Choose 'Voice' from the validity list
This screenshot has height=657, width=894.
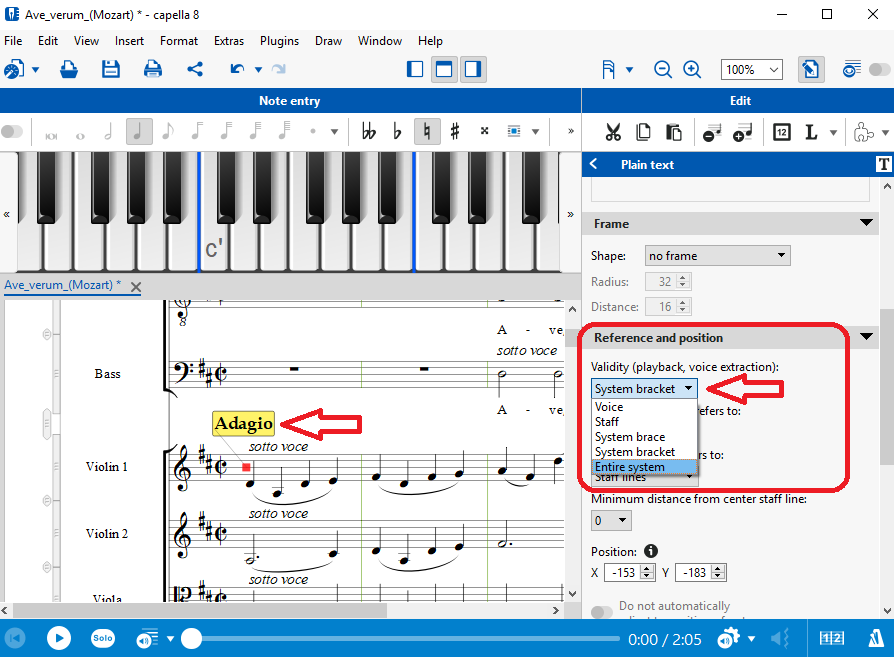pyautogui.click(x=644, y=407)
